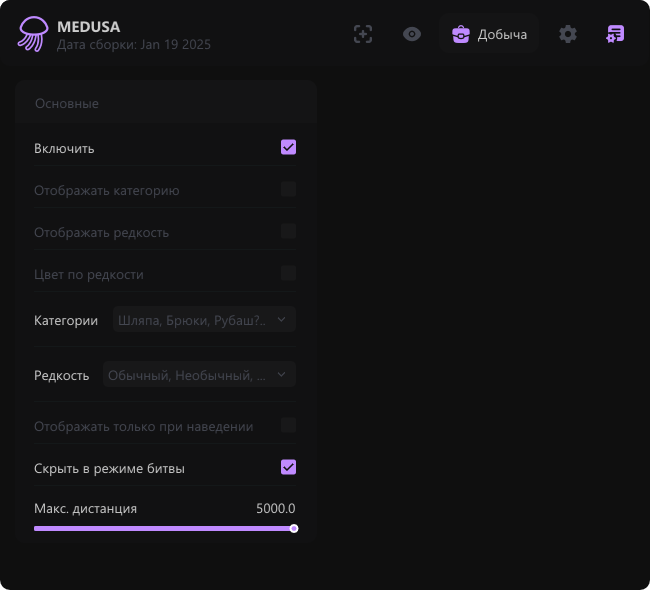Click the 5000.0 distance value
This screenshot has width=650, height=590.
coord(275,508)
